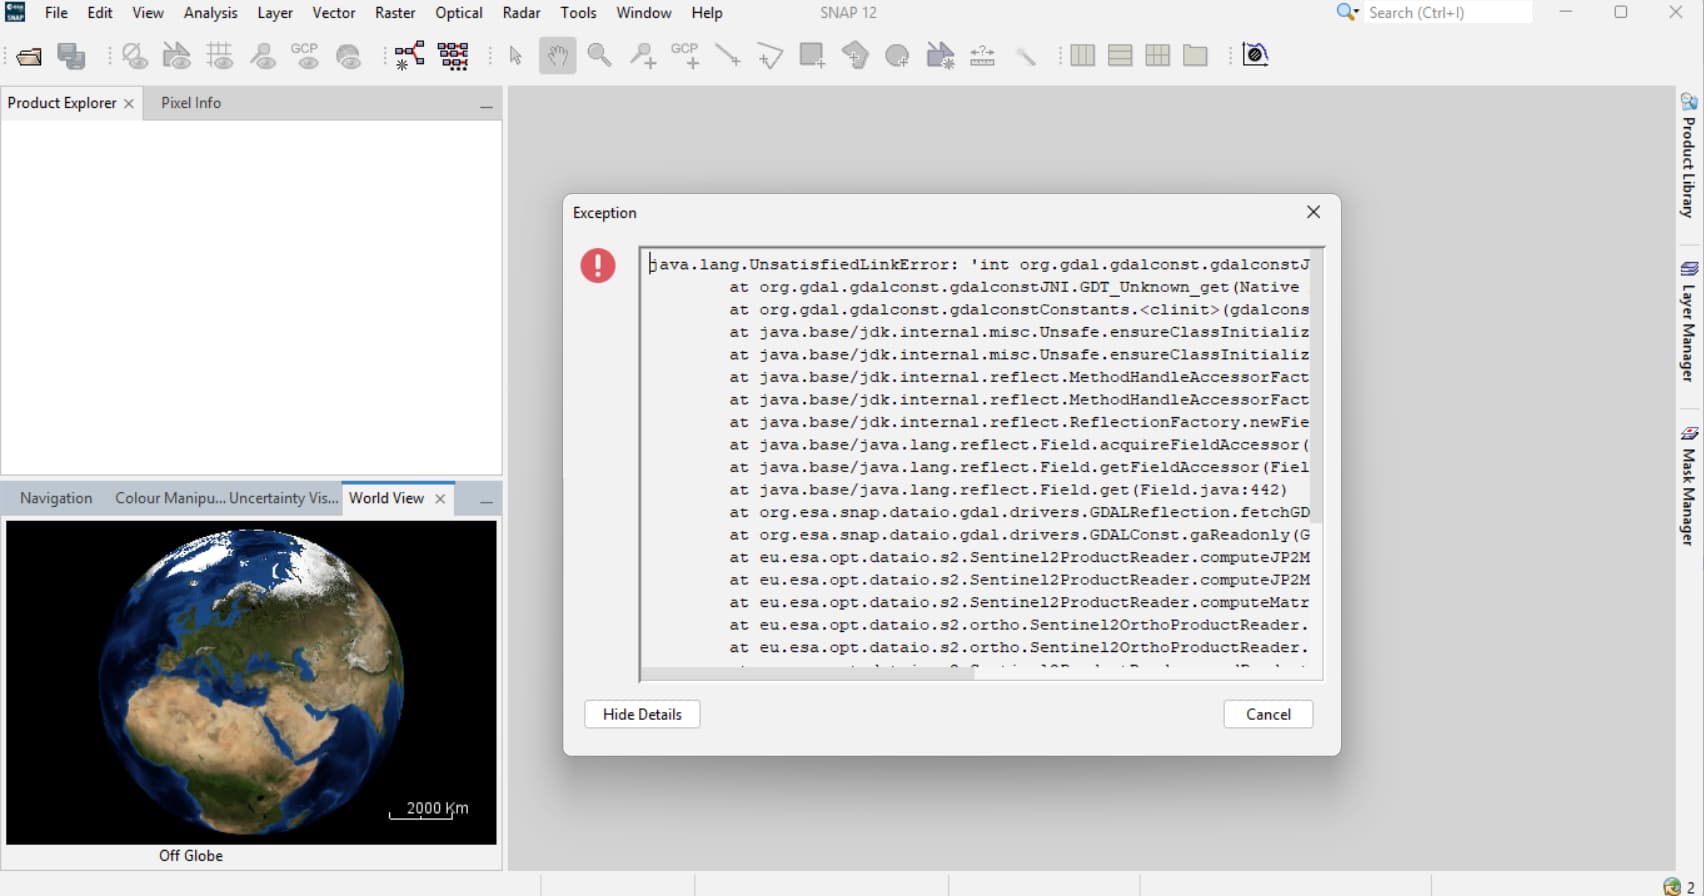Tile windows in a grid layout

pyautogui.click(x=1157, y=56)
